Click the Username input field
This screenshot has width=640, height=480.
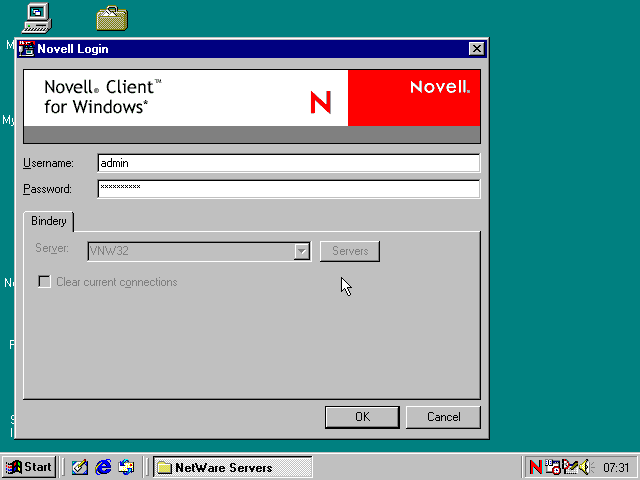pos(289,163)
